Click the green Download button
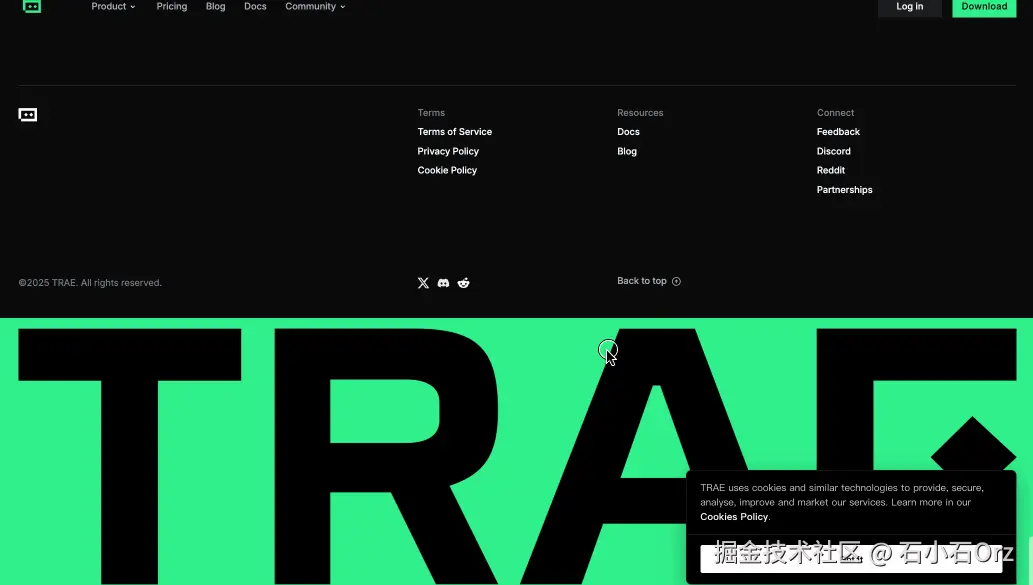 pos(984,7)
